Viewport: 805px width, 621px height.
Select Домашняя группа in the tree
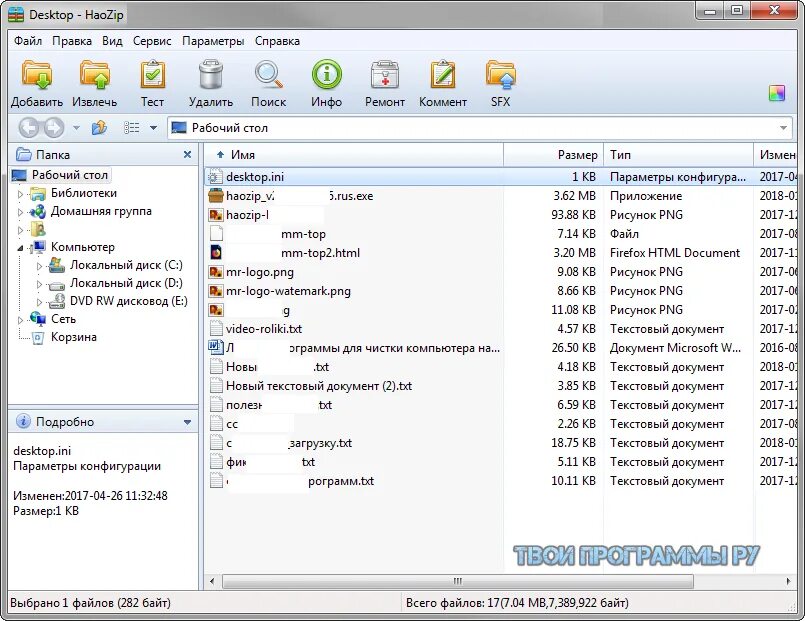tap(101, 211)
